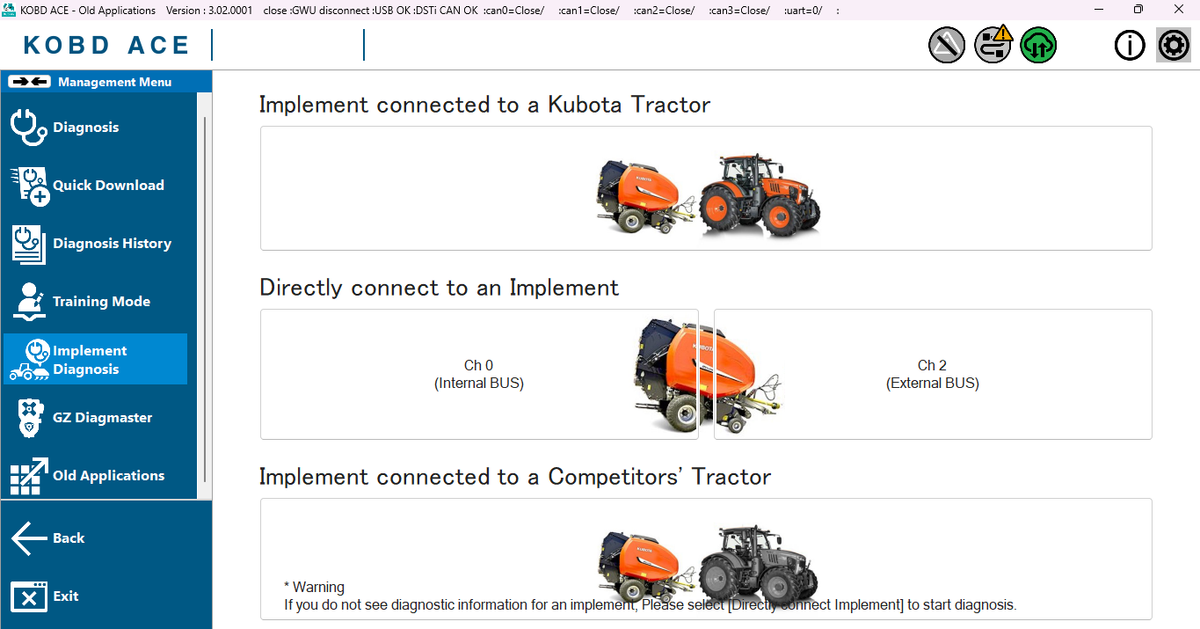Click the KOBD ACE title bar app icon

(9, 10)
